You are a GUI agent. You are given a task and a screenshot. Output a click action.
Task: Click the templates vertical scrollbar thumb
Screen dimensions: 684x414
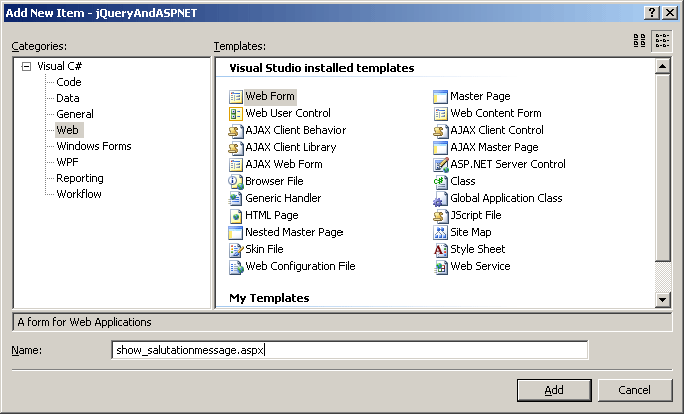663,168
